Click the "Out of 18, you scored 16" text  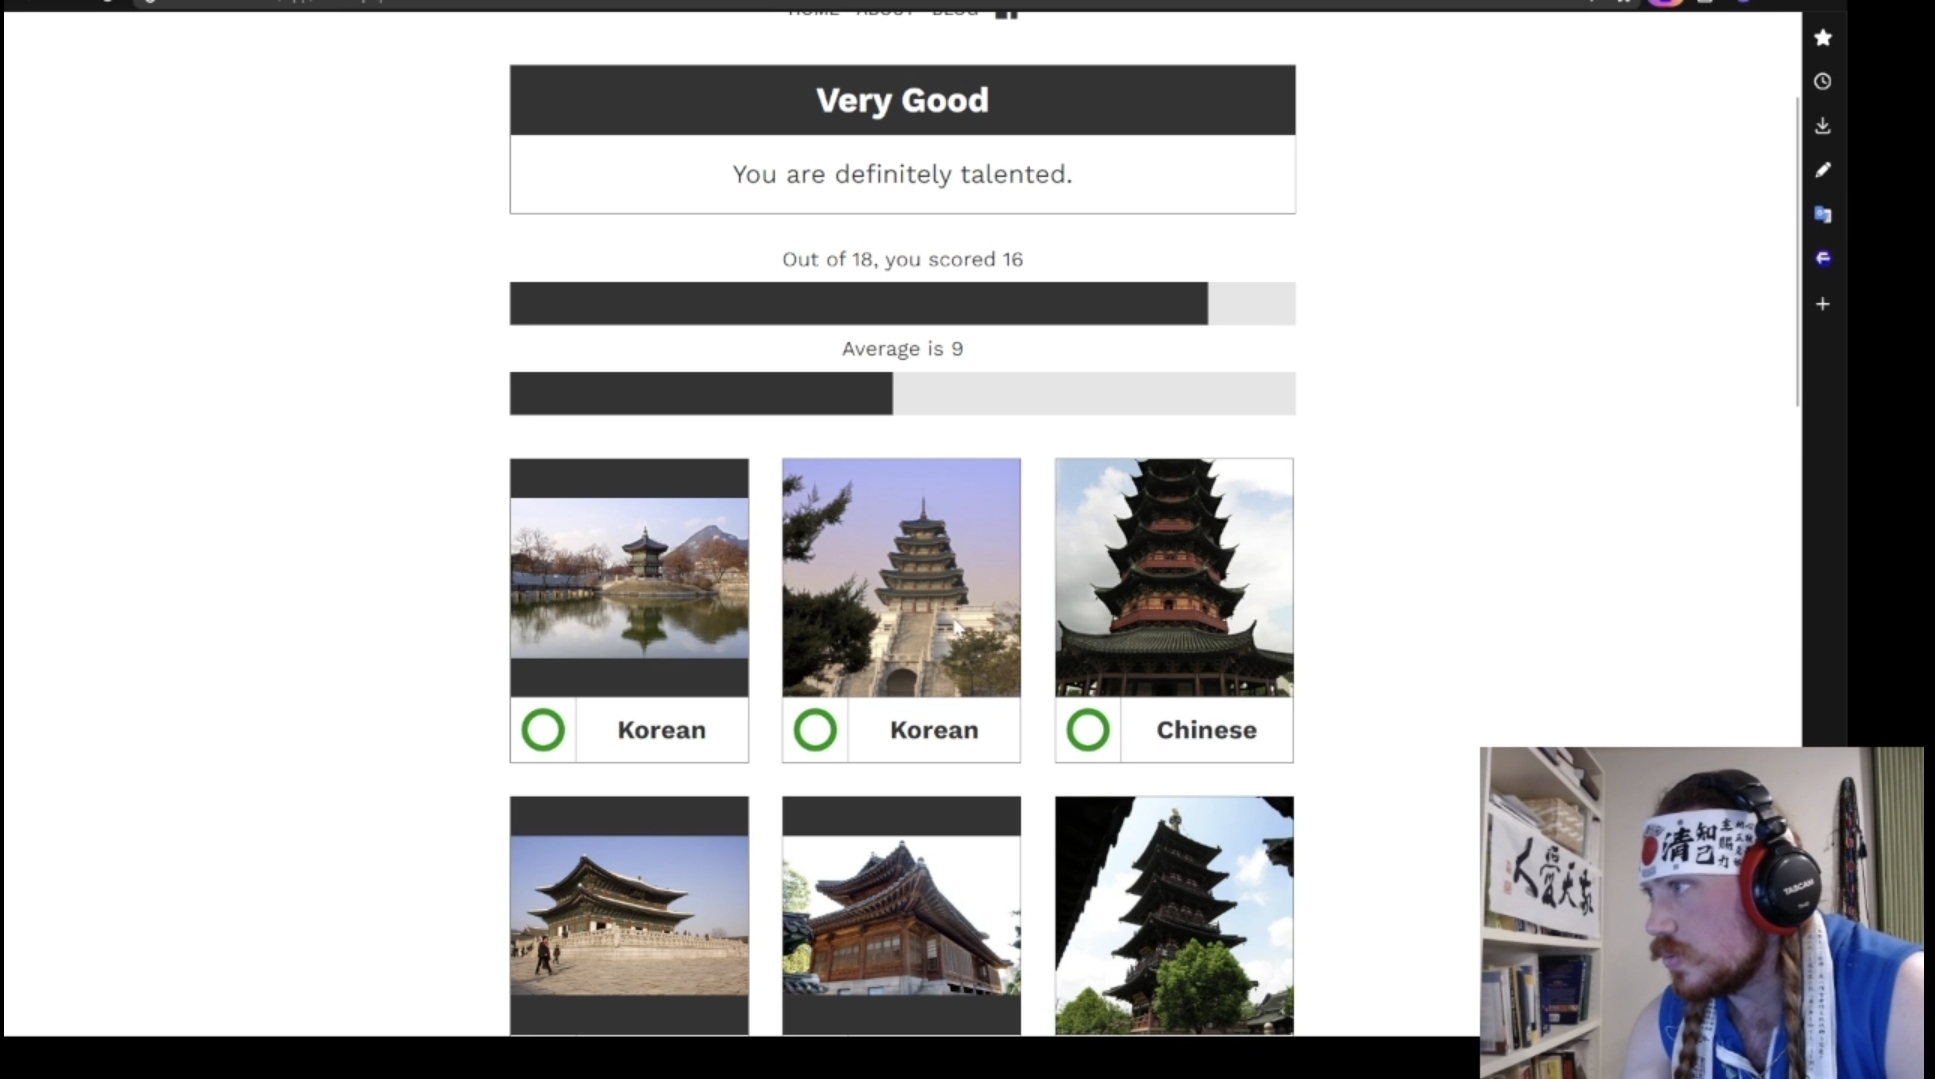point(902,259)
